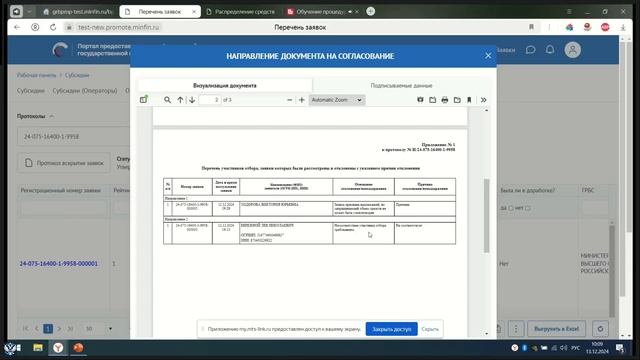640x360 pixels.
Task: Toggle the PDF viewer sidebar
Action: (x=143, y=100)
